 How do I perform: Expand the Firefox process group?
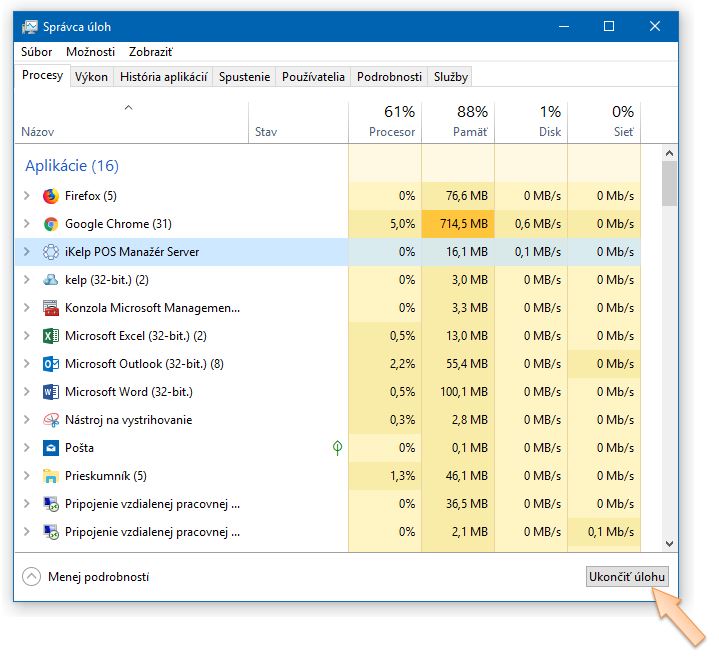(x=27, y=196)
